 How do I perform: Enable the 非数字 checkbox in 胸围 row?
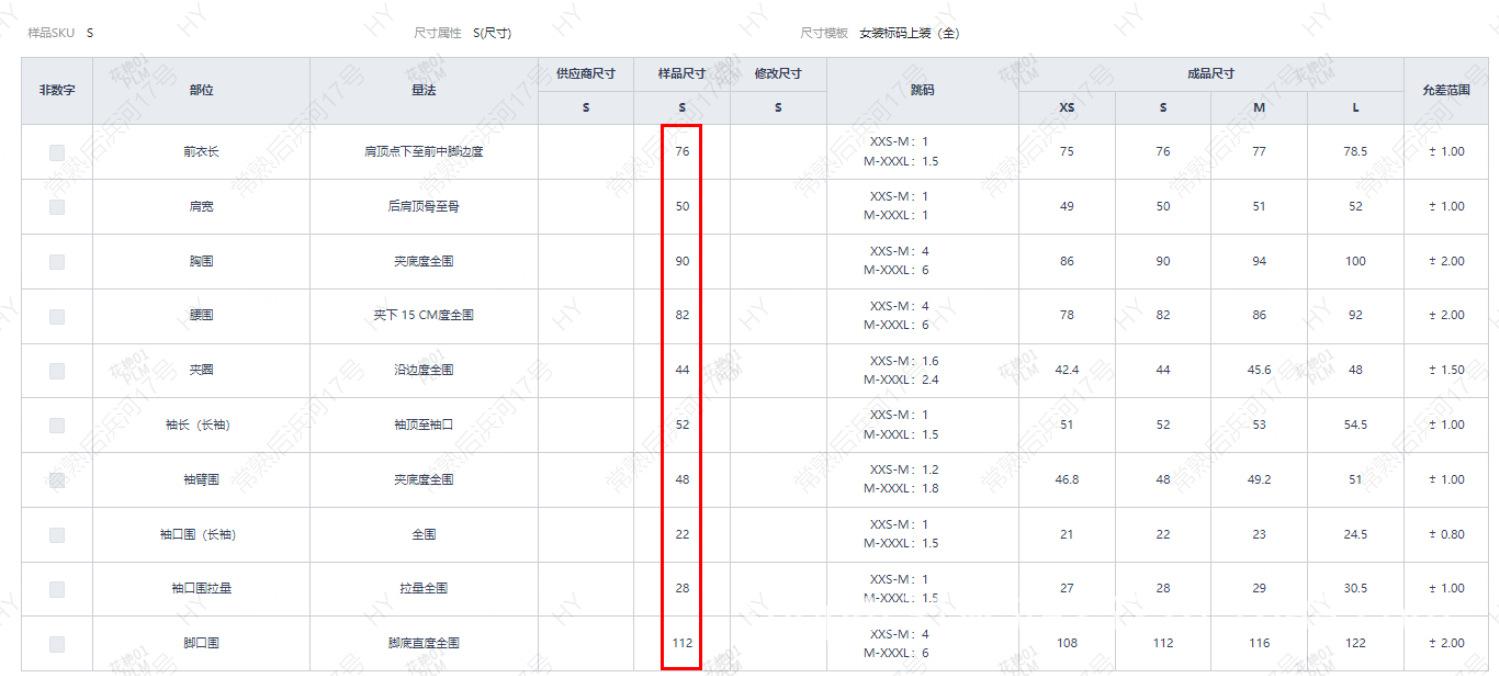[57, 261]
